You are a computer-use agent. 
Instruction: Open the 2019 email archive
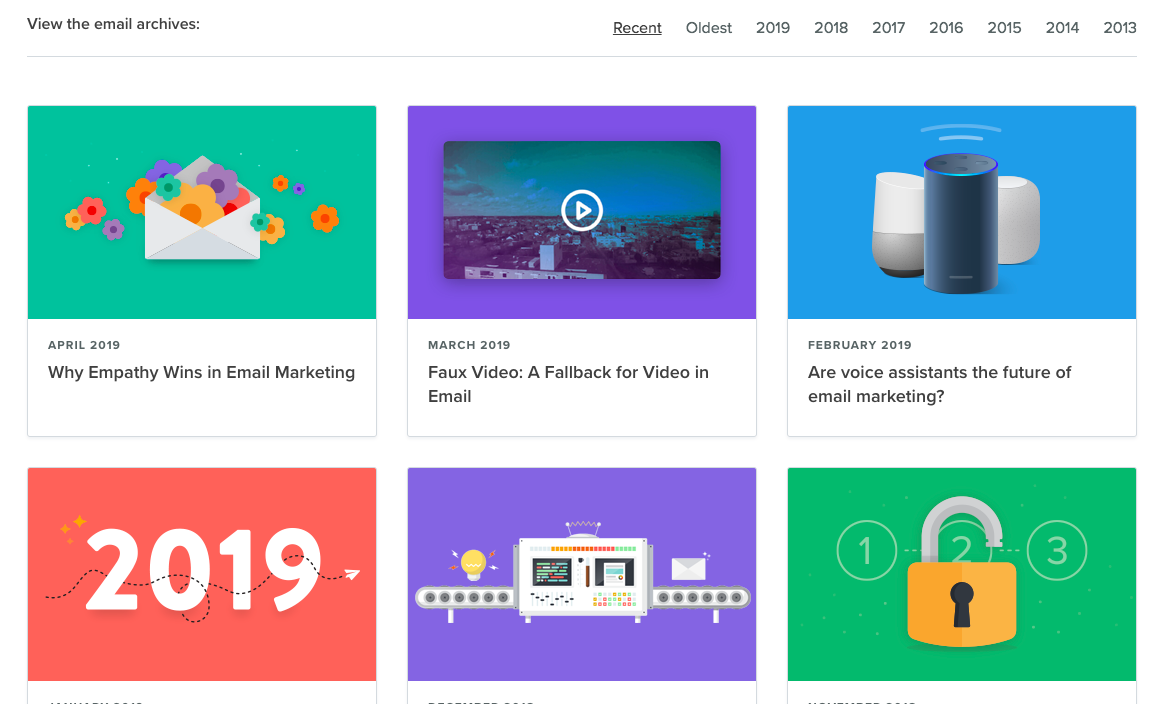(x=773, y=28)
